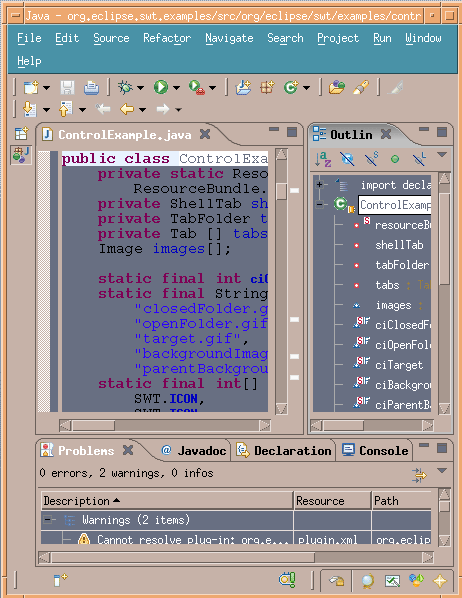Click the Open Type icon
The width and height of the screenshot is (462, 598).
point(337,87)
